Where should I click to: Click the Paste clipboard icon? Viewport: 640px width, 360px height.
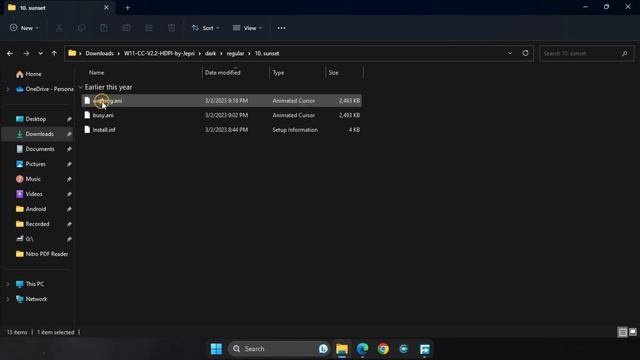pyautogui.click(x=104, y=28)
